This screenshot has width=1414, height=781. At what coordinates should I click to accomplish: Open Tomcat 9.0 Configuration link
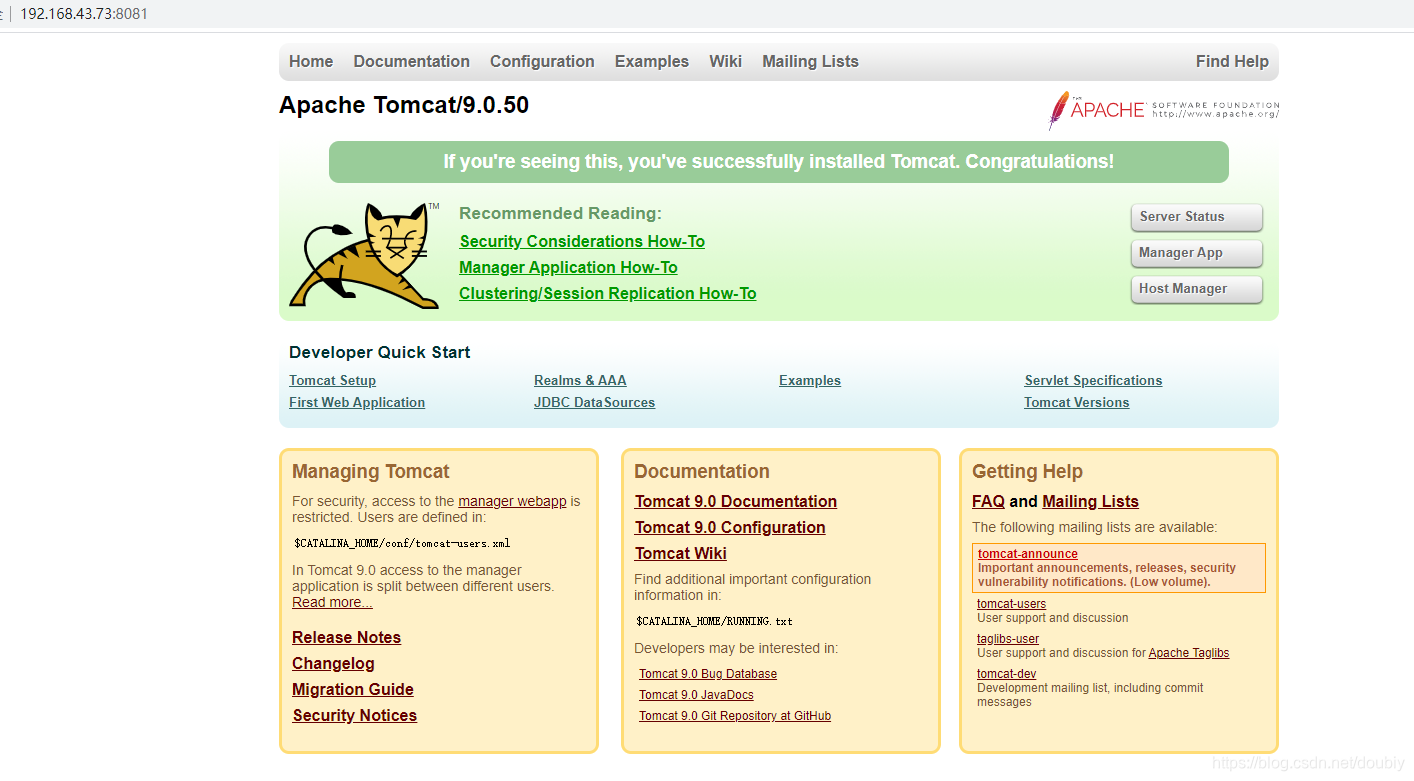coord(730,527)
